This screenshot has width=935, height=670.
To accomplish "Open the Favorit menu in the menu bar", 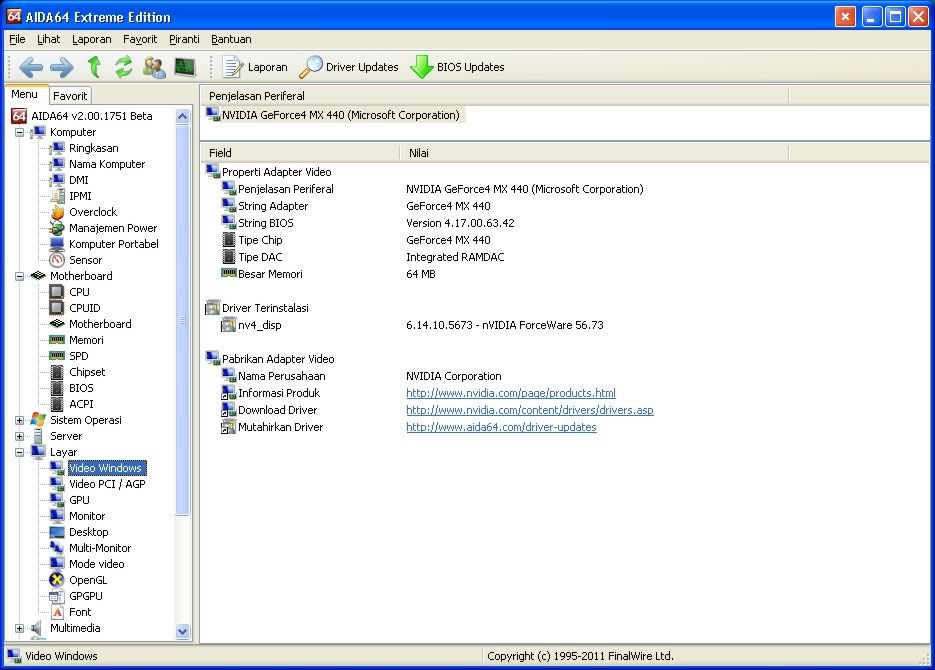I will pos(140,39).
